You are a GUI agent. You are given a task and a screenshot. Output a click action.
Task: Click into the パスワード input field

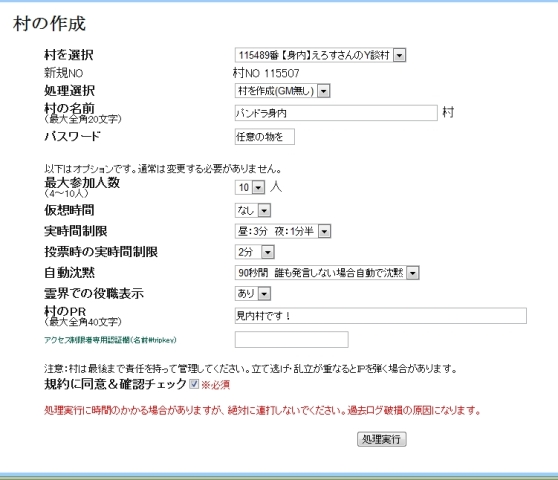[264, 137]
